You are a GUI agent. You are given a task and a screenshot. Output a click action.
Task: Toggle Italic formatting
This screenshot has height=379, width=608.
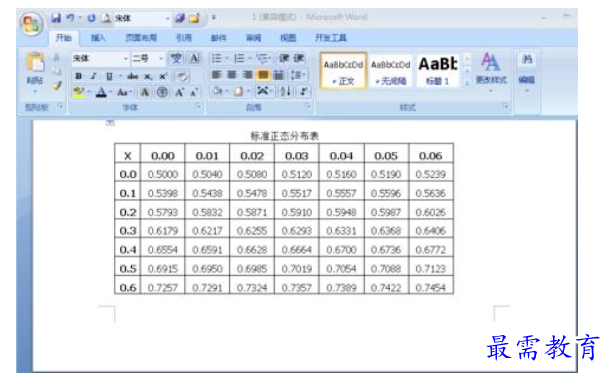coord(93,76)
